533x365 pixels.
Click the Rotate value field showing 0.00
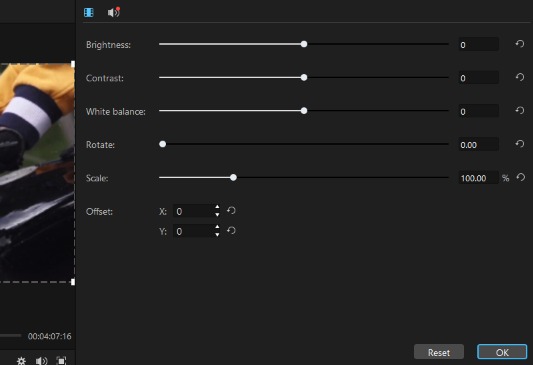[x=479, y=144]
